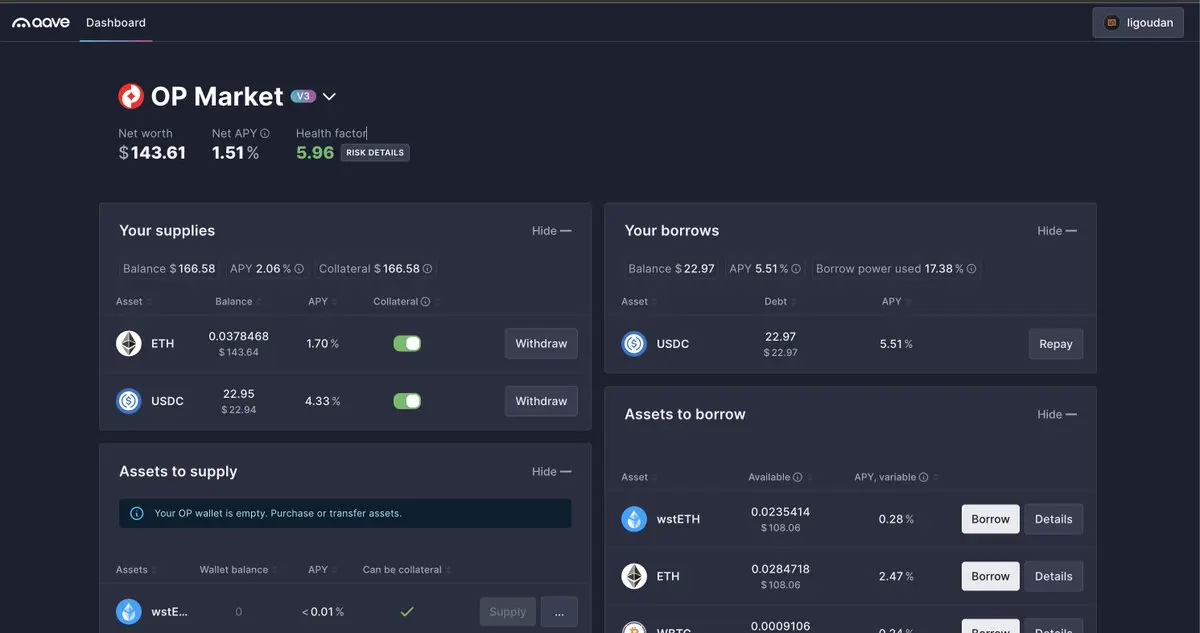1200x633 pixels.
Task: Click the Borrow power used info icon
Action: 972,269
